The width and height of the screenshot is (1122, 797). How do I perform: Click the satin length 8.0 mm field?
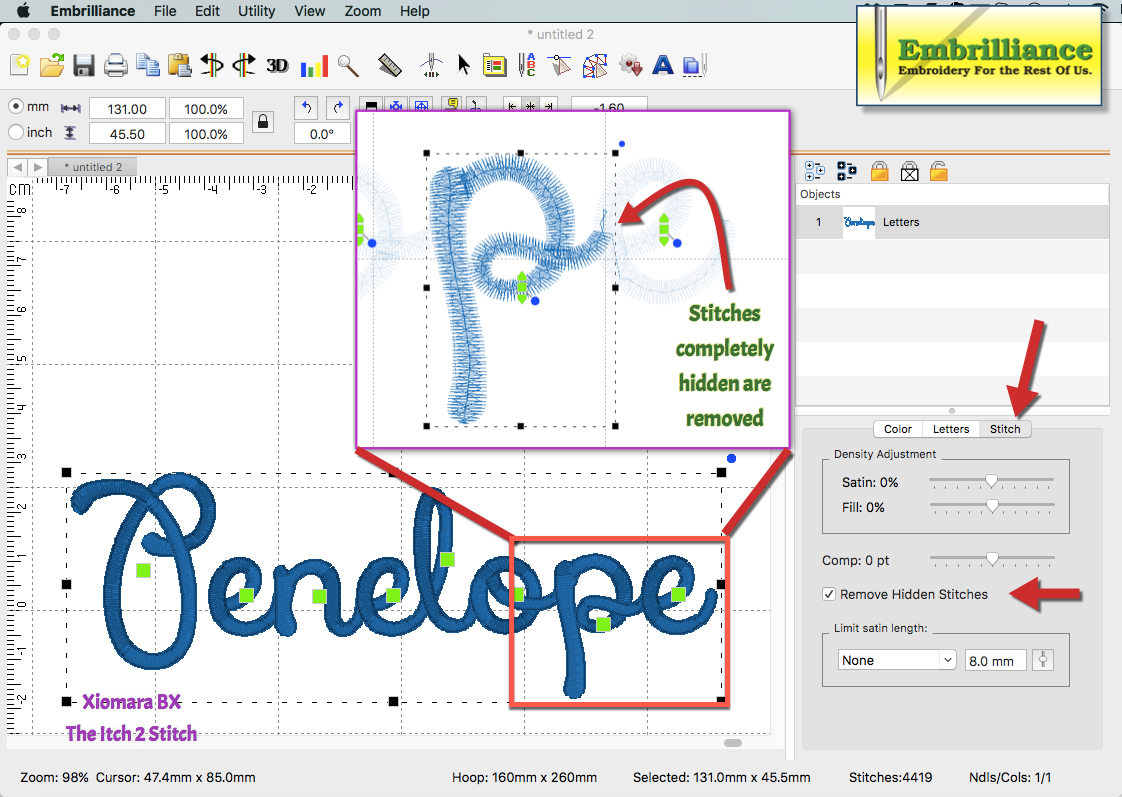pos(995,660)
